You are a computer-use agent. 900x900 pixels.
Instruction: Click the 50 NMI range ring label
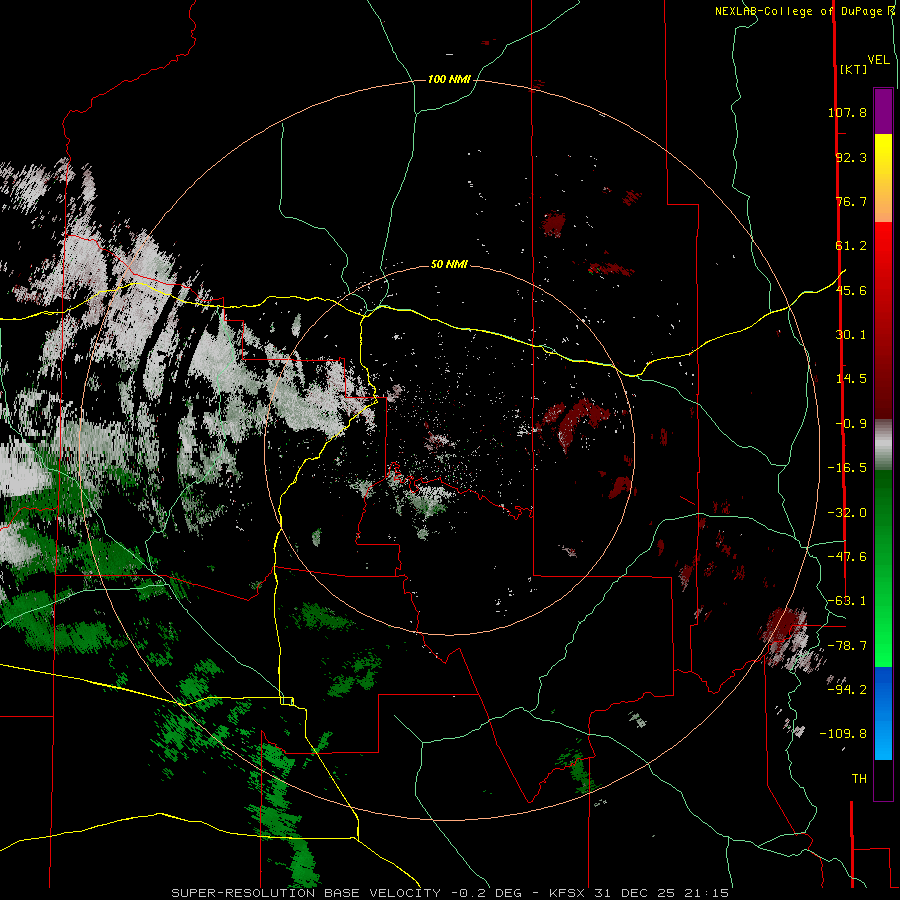pos(449,265)
